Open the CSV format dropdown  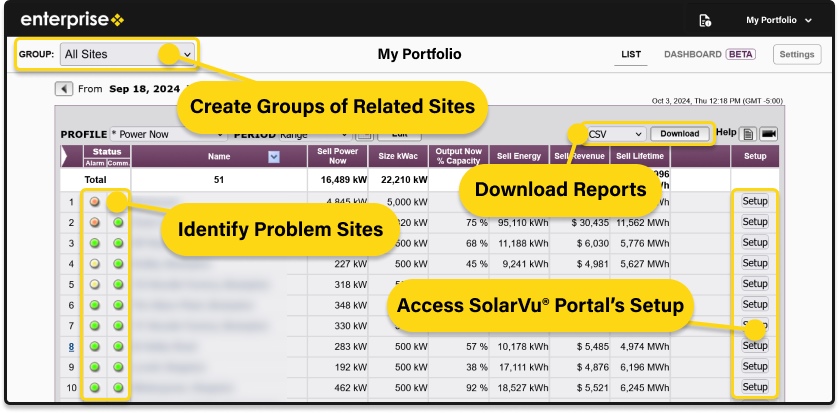point(614,134)
